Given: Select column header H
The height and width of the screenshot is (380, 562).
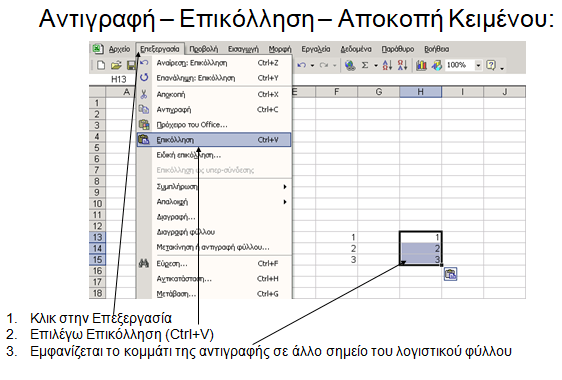Looking at the screenshot, I should pyautogui.click(x=420, y=92).
